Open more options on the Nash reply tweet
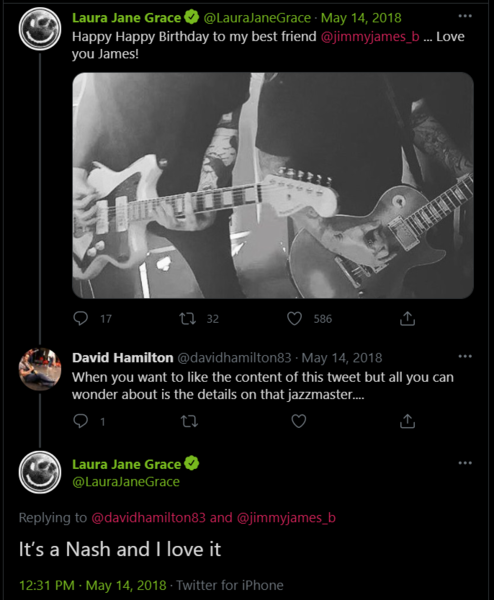494x600 pixels. point(465,463)
